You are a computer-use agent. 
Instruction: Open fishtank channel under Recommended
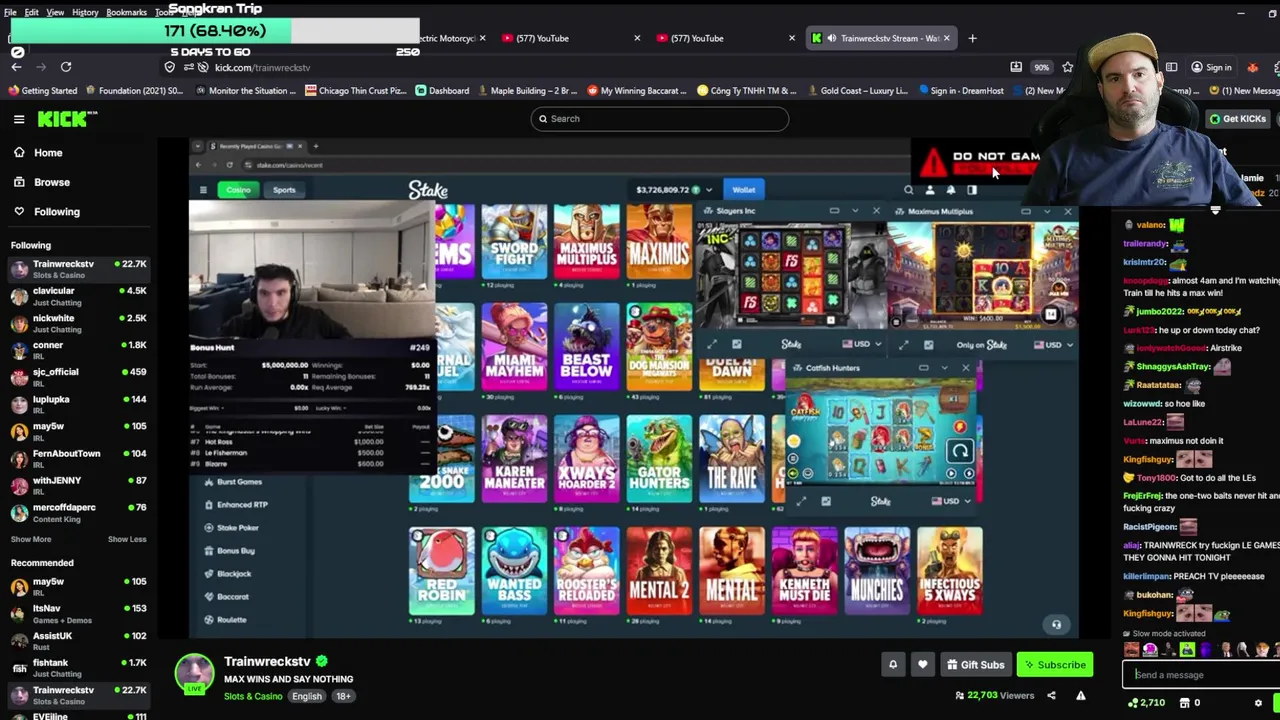coord(78,668)
